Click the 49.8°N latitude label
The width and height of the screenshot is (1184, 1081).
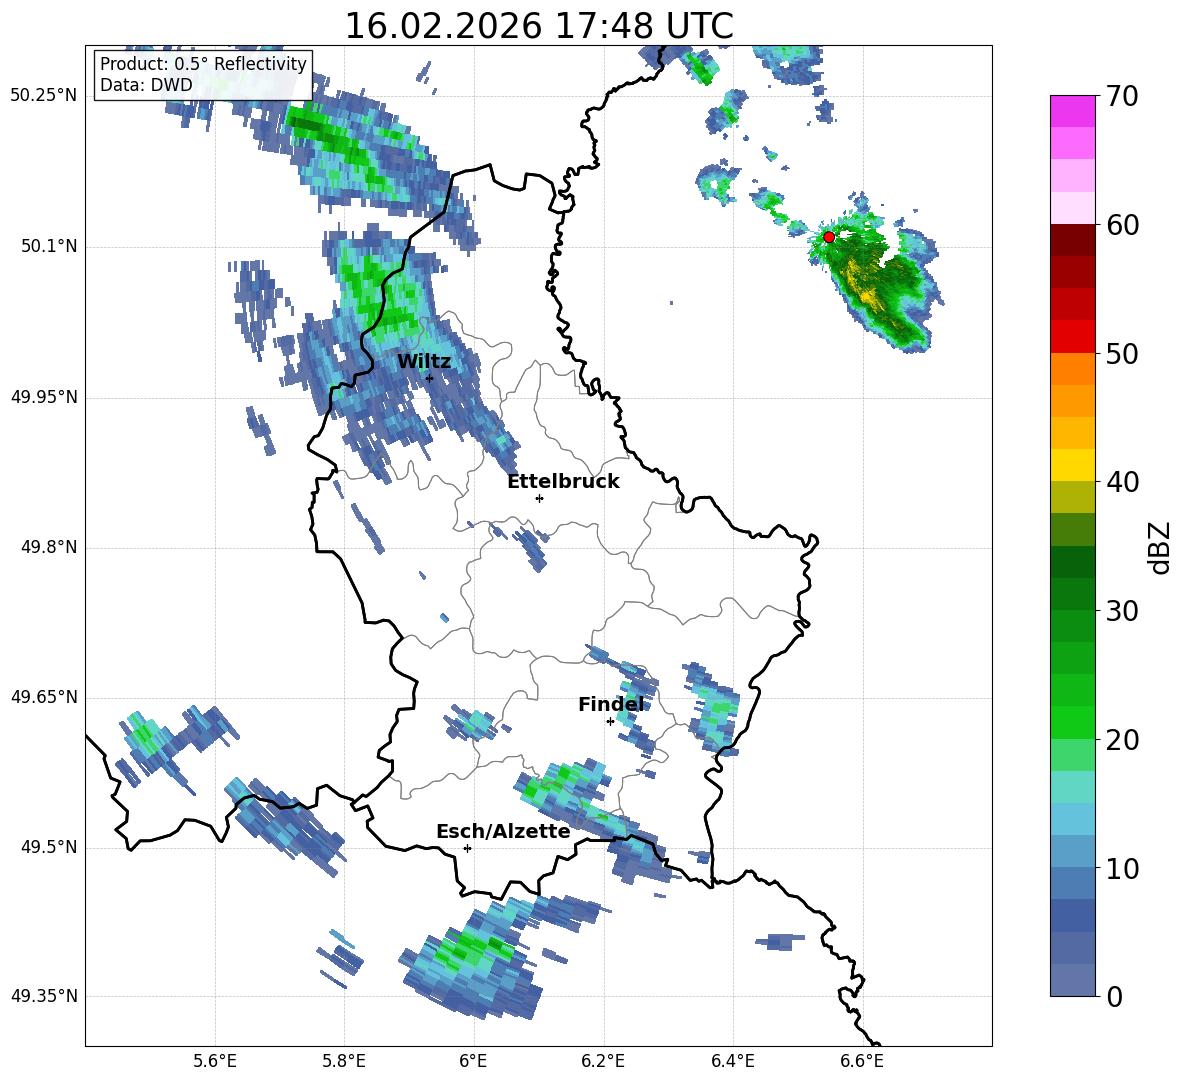49,547
